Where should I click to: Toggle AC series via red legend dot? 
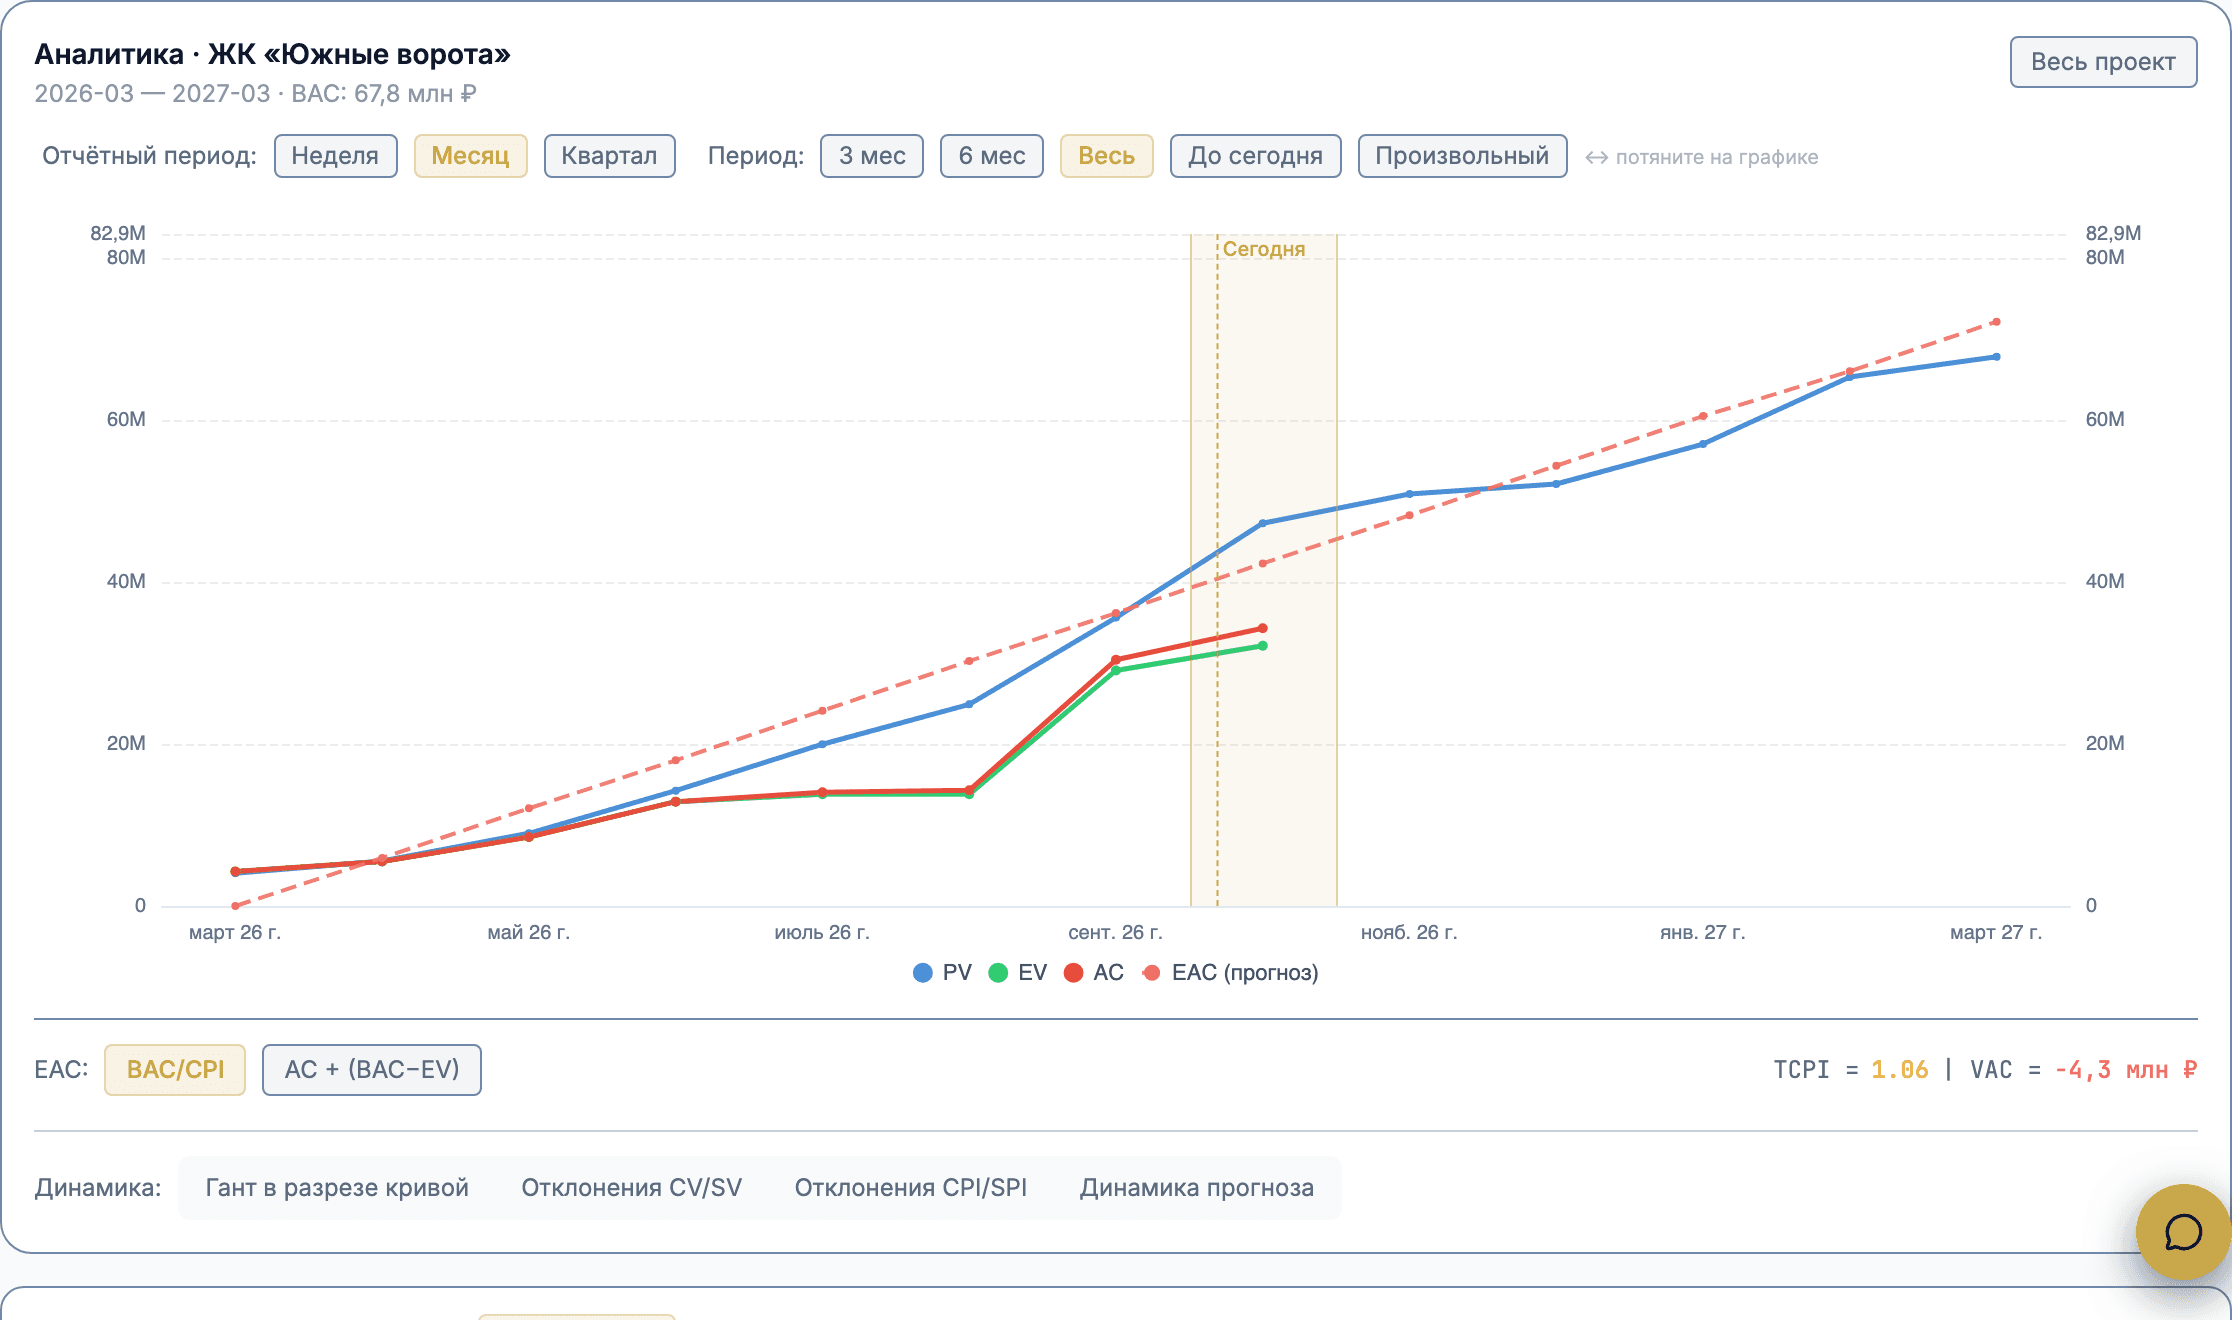tap(1074, 973)
